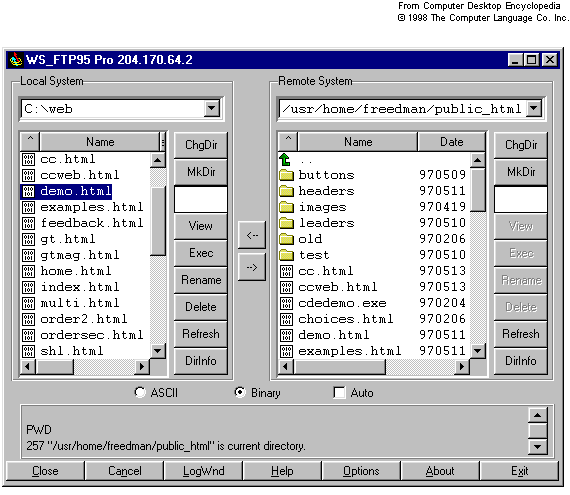The width and height of the screenshot is (570, 495).
Task: Click the file icon beside home.html
Action: click(x=28, y=271)
